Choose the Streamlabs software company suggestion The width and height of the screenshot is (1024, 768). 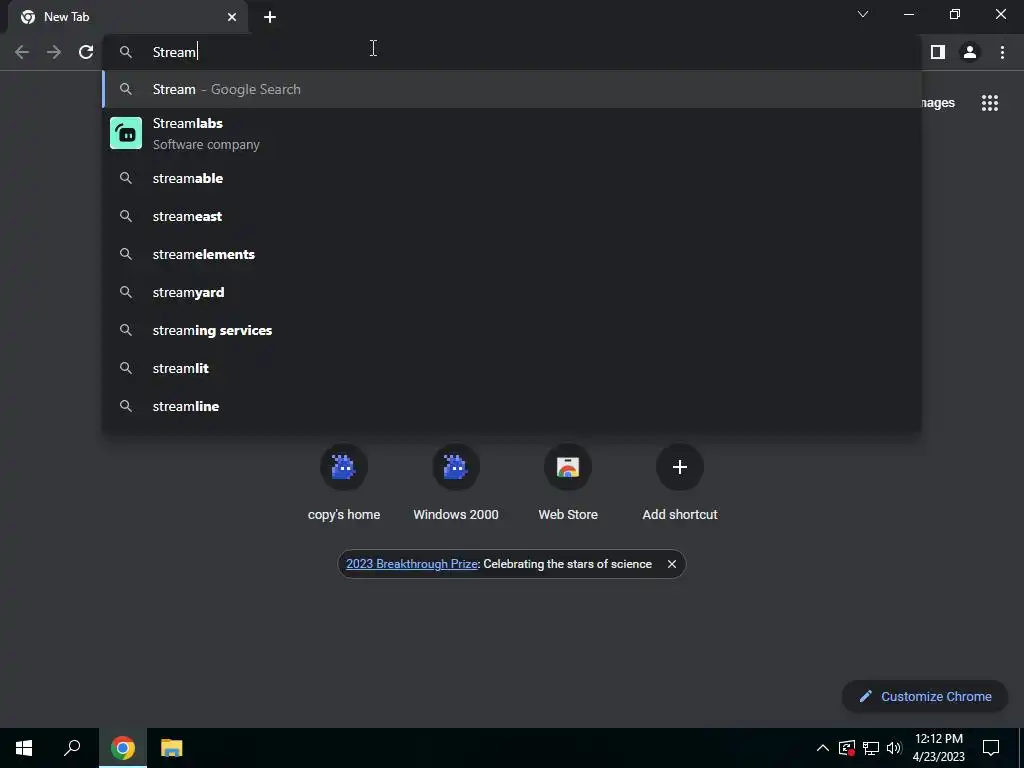point(513,133)
